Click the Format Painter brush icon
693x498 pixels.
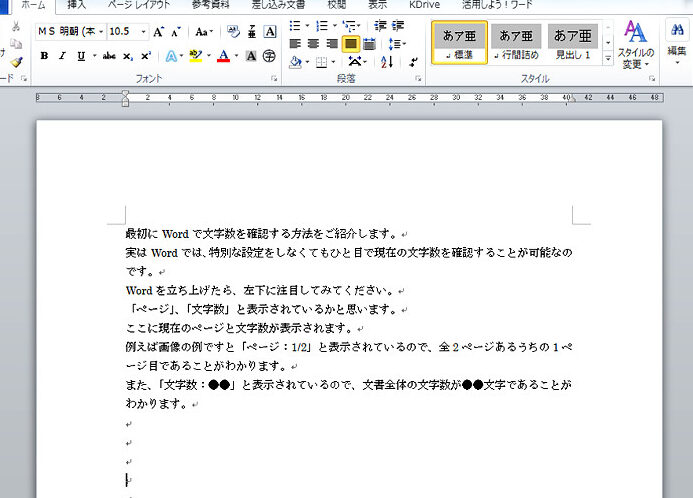(x=16, y=62)
